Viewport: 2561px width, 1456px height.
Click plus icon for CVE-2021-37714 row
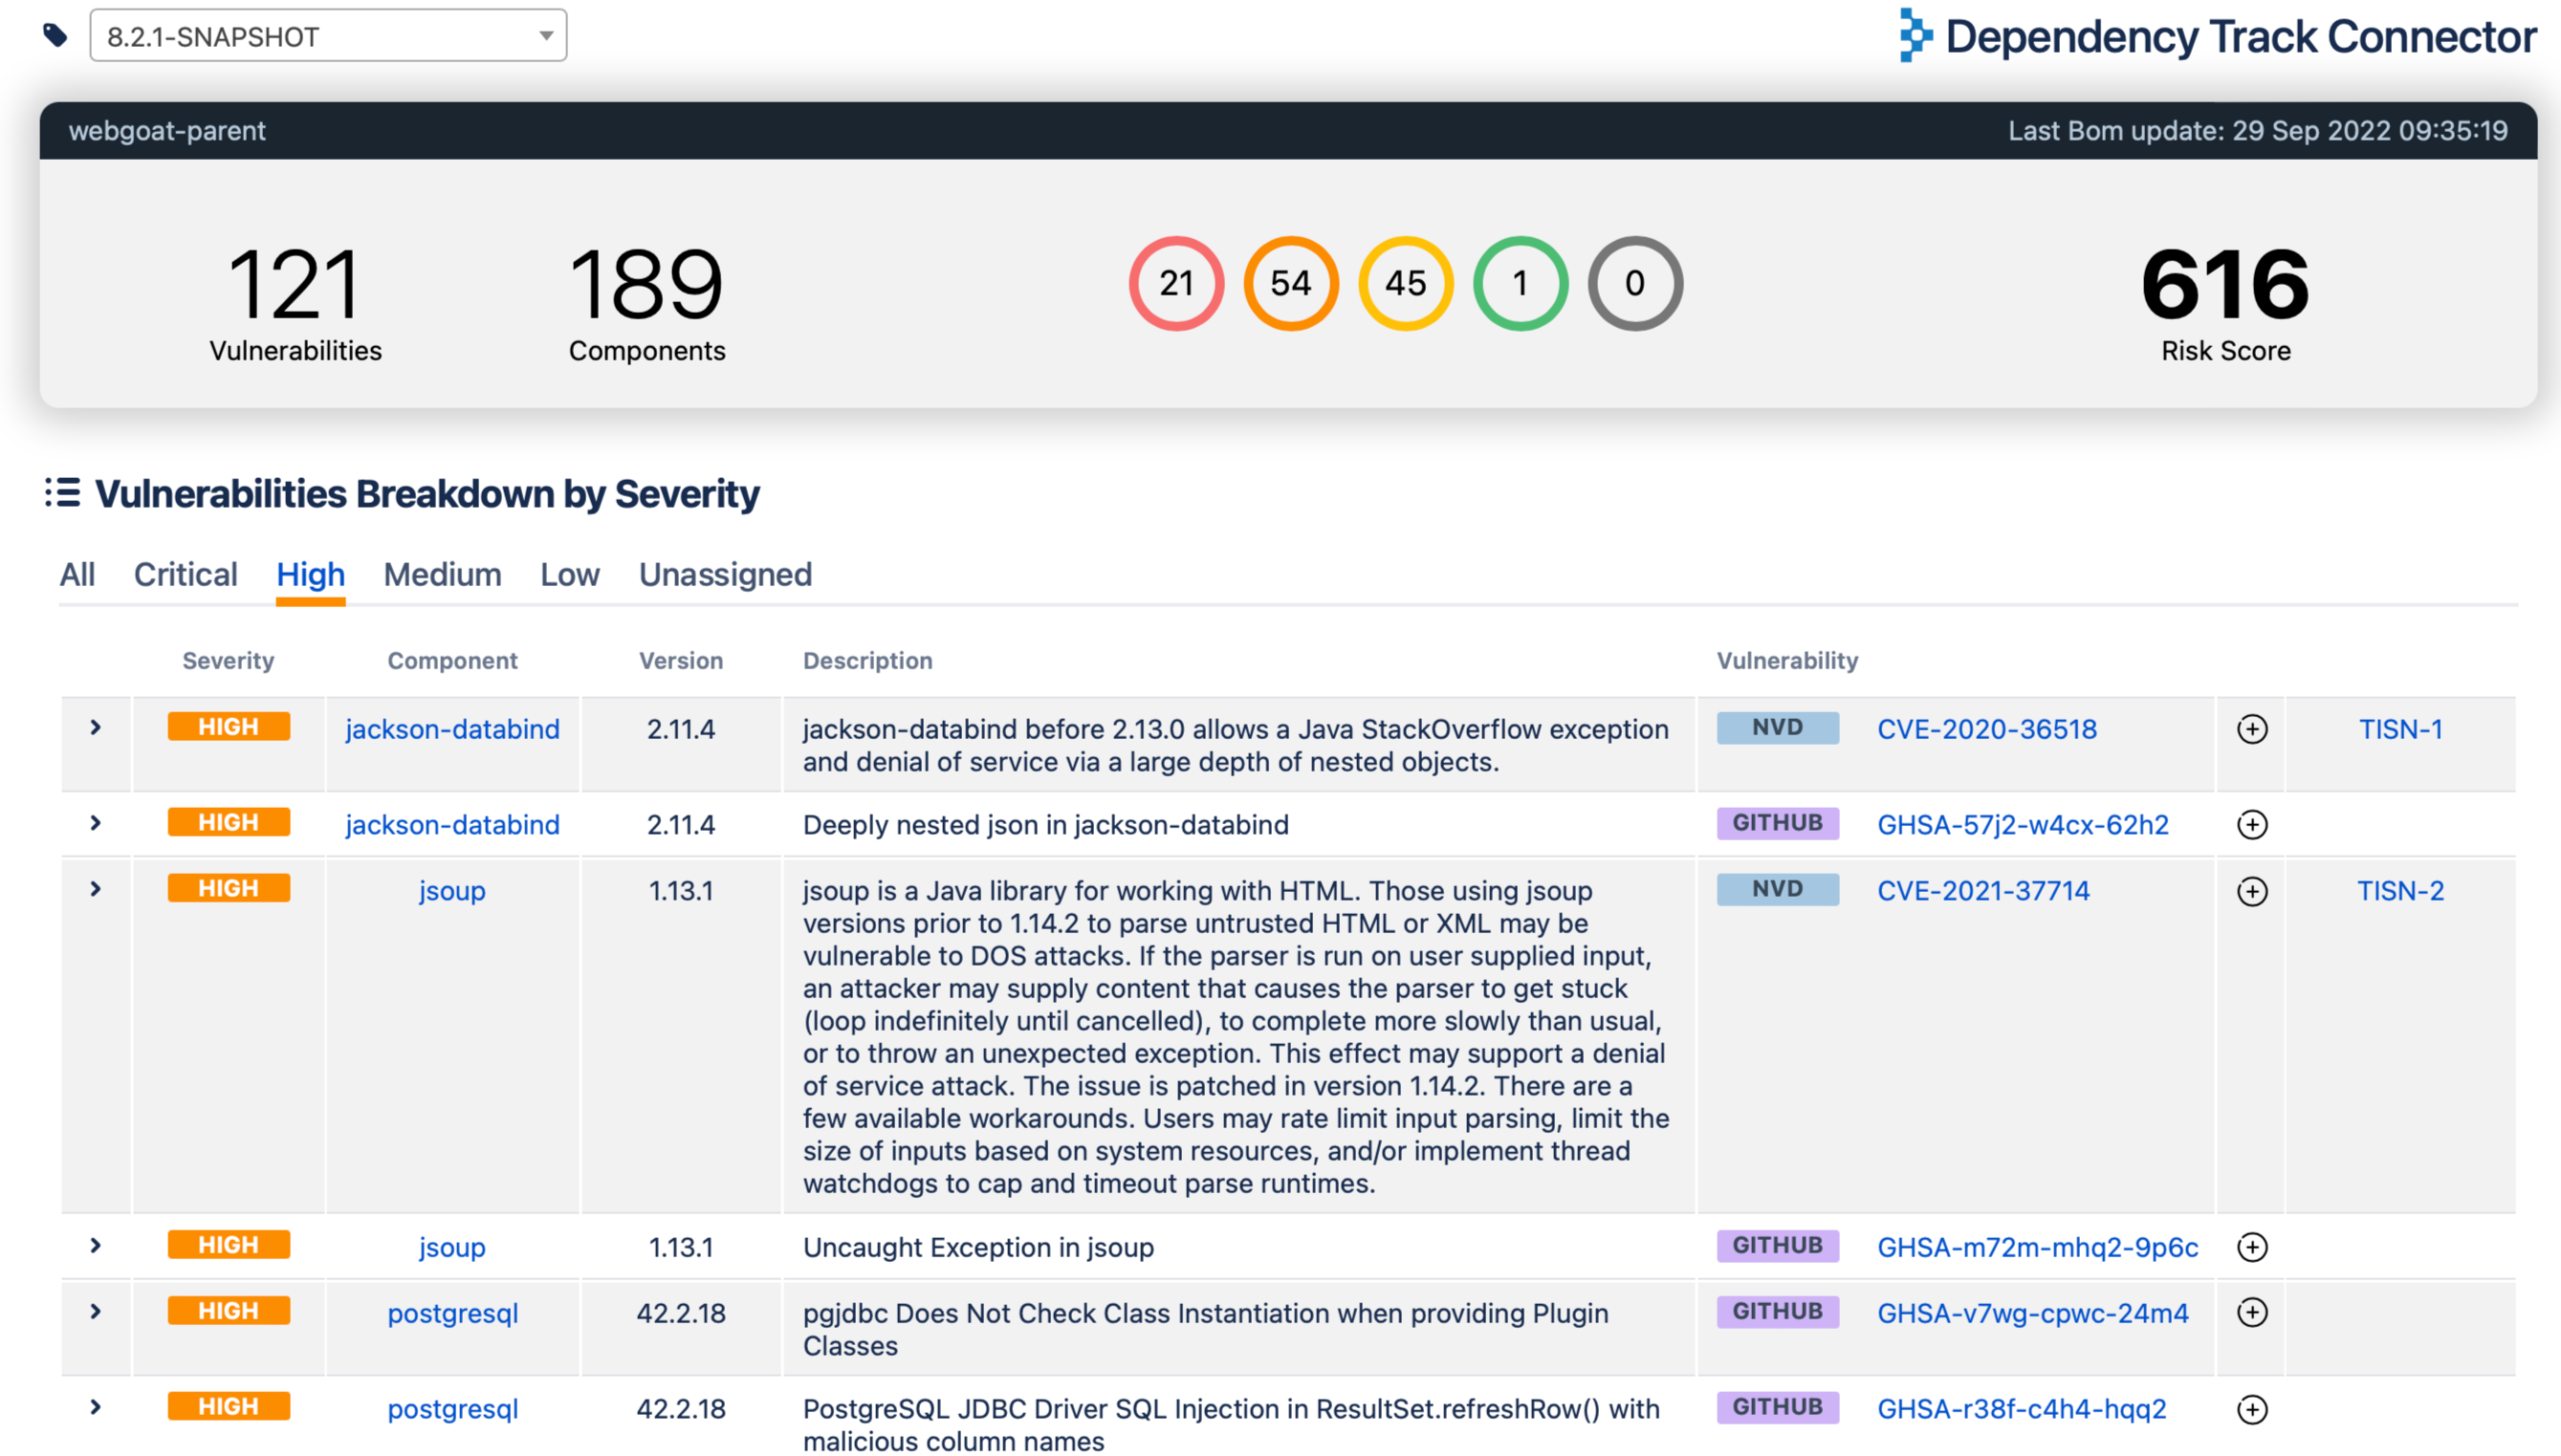coord(2251,891)
